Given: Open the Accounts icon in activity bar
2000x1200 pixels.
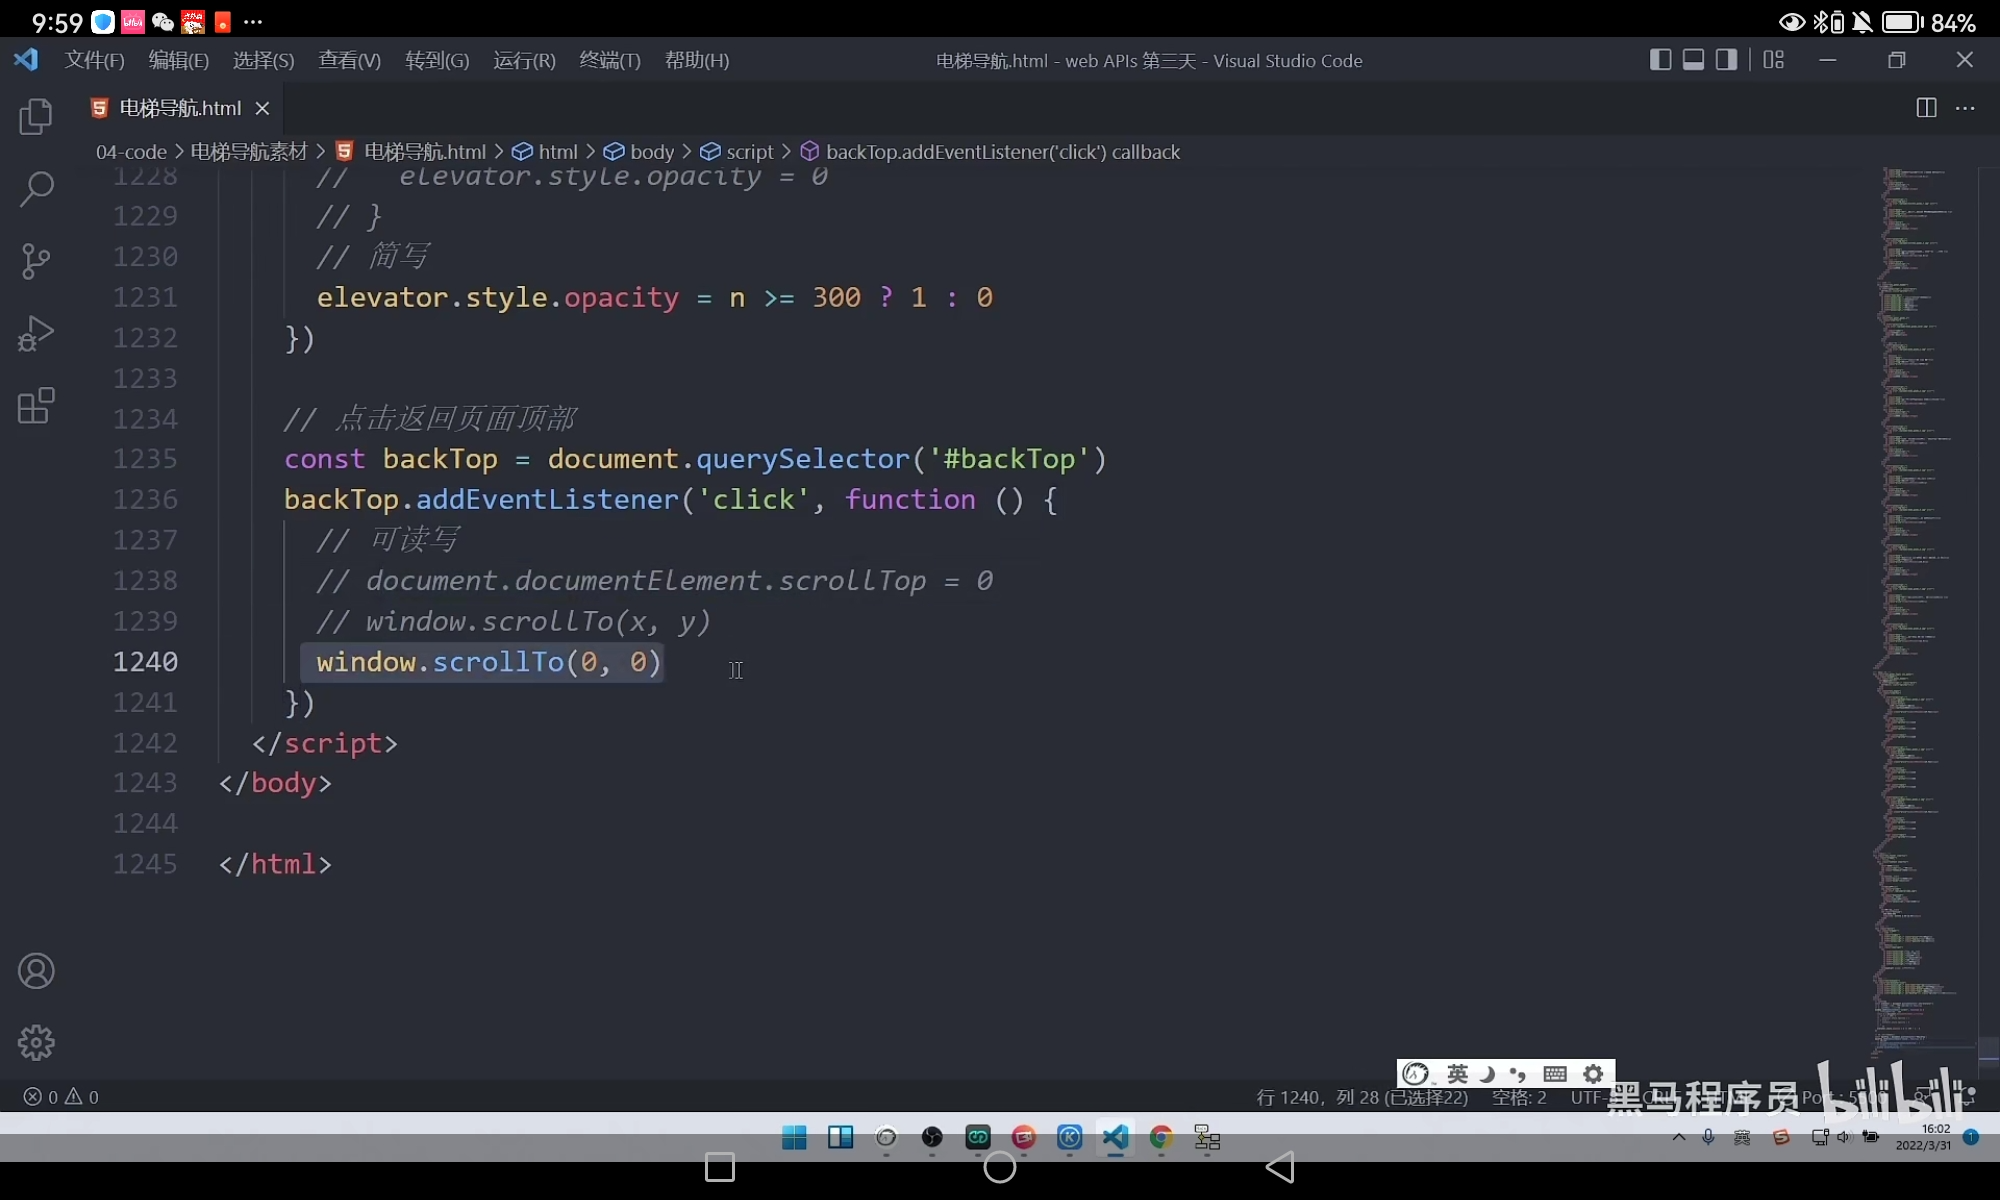Looking at the screenshot, I should click(36, 971).
